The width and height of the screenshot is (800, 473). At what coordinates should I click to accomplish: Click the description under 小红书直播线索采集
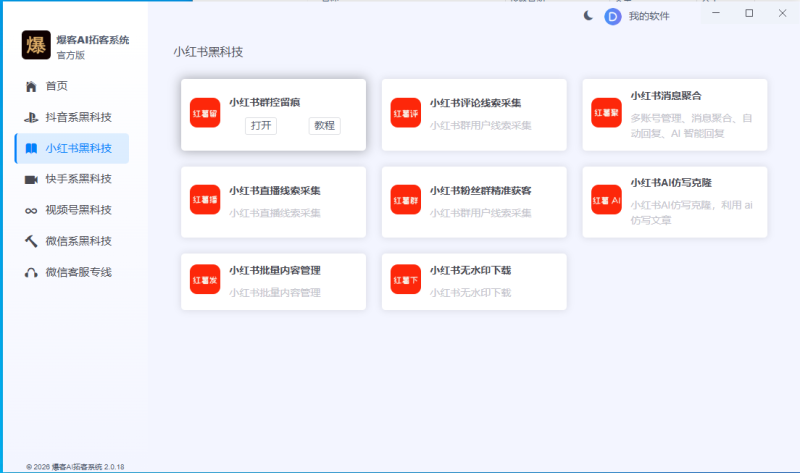tap(274, 213)
